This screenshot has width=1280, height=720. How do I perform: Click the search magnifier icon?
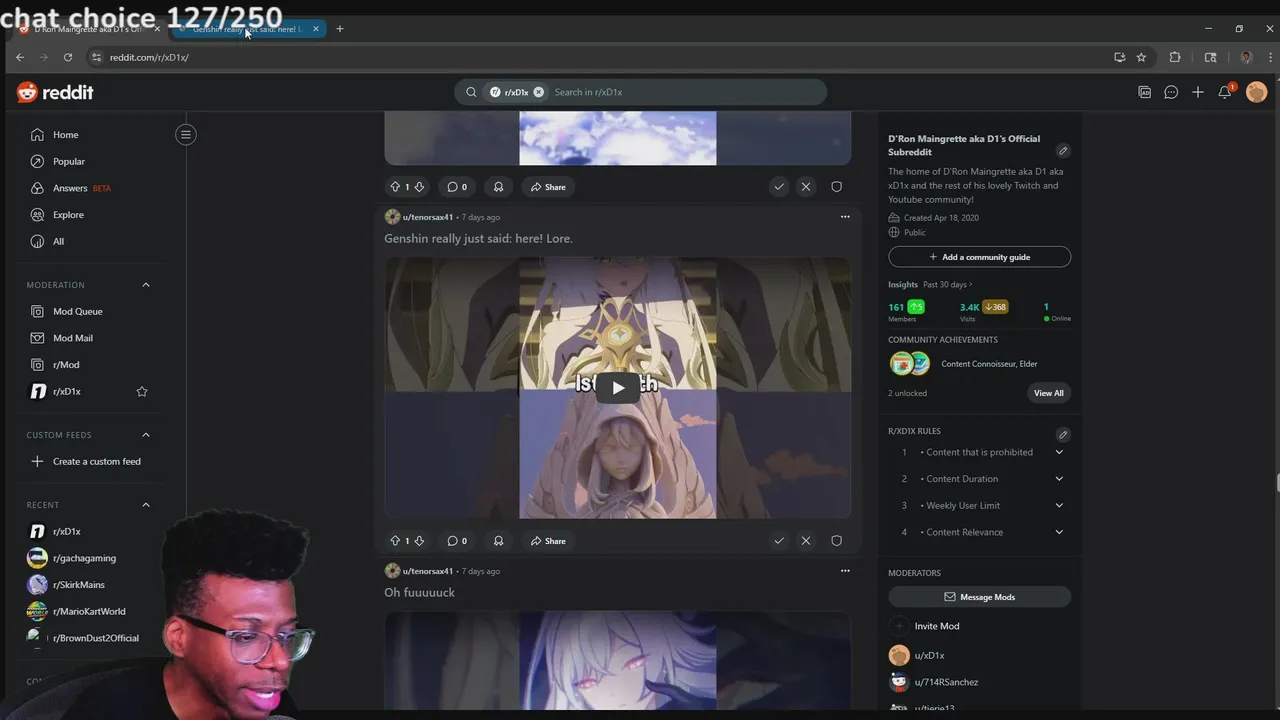pyautogui.click(x=471, y=92)
